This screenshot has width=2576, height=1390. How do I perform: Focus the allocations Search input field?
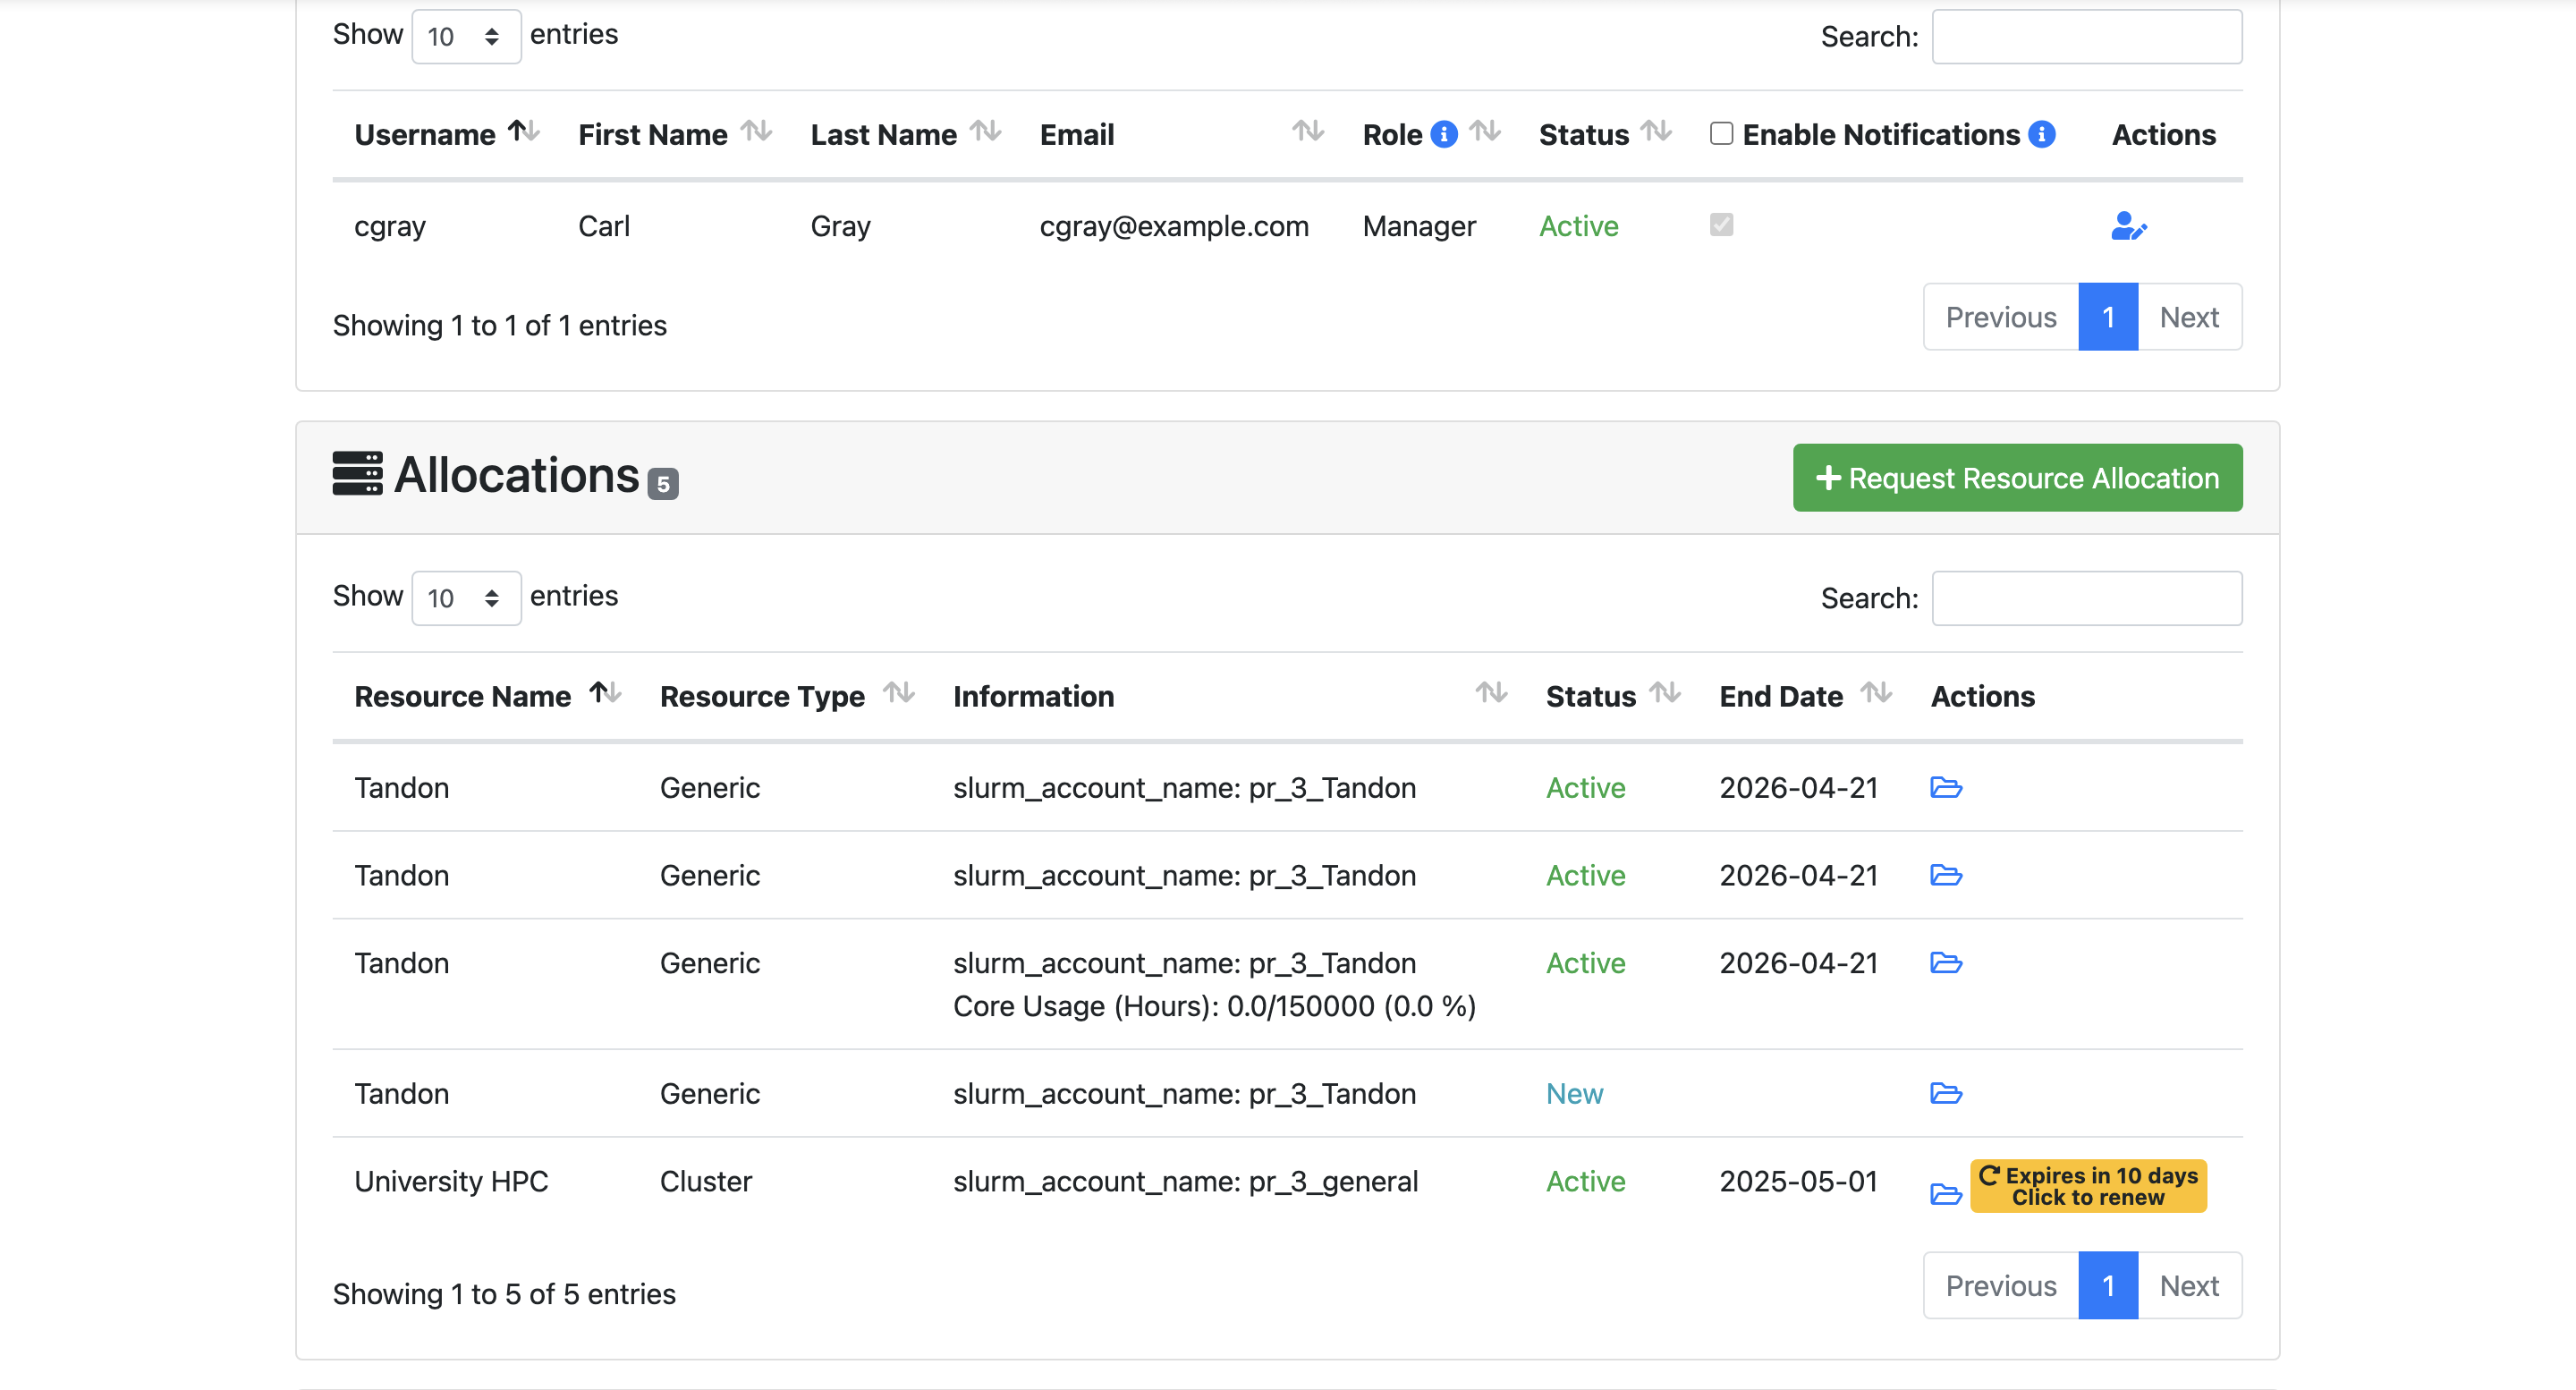[2086, 598]
